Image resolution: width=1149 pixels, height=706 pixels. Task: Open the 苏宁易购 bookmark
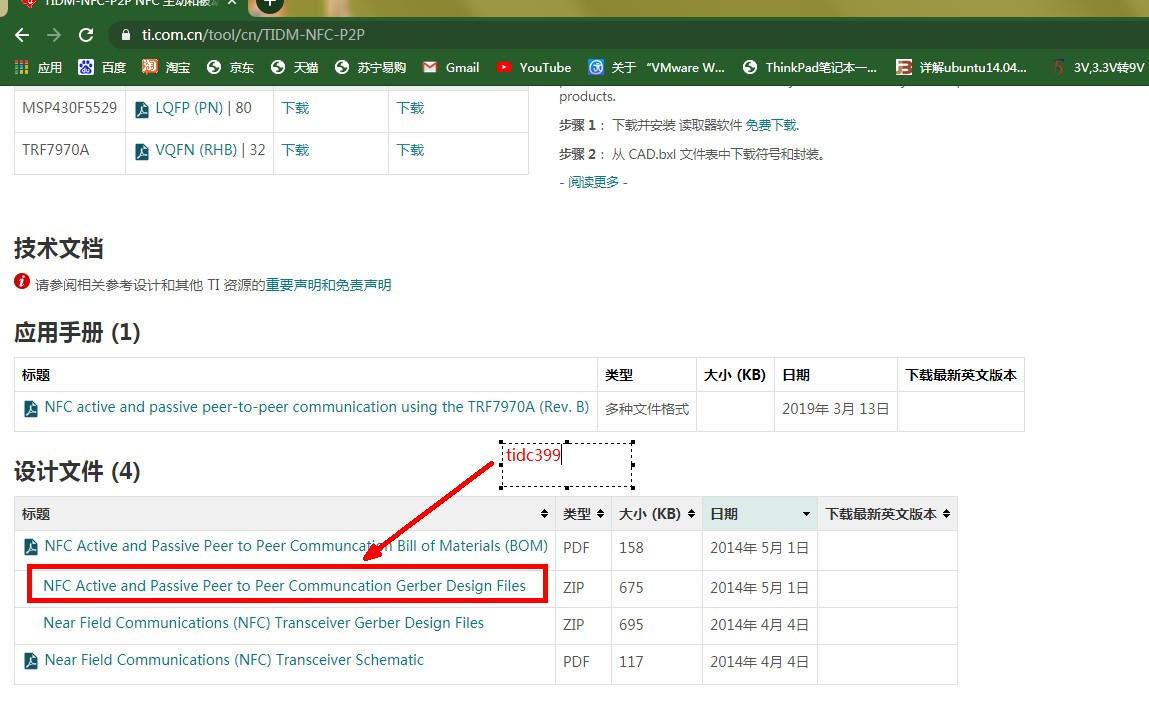coord(370,67)
